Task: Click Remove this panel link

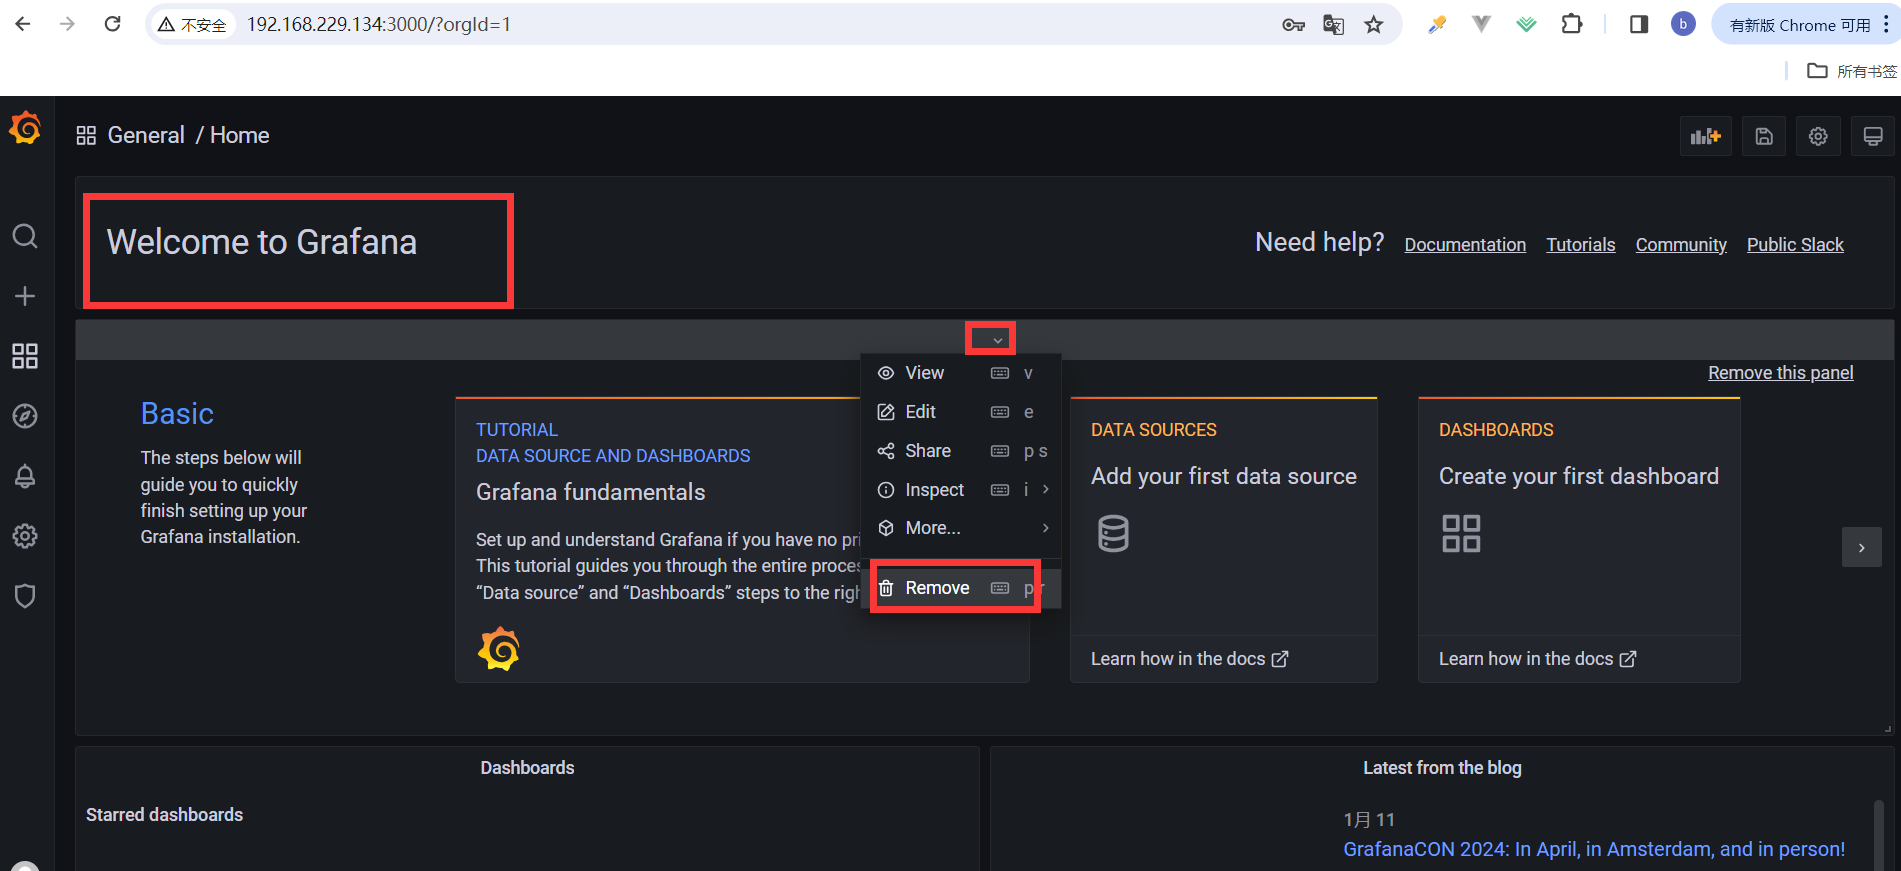Action: point(1780,373)
